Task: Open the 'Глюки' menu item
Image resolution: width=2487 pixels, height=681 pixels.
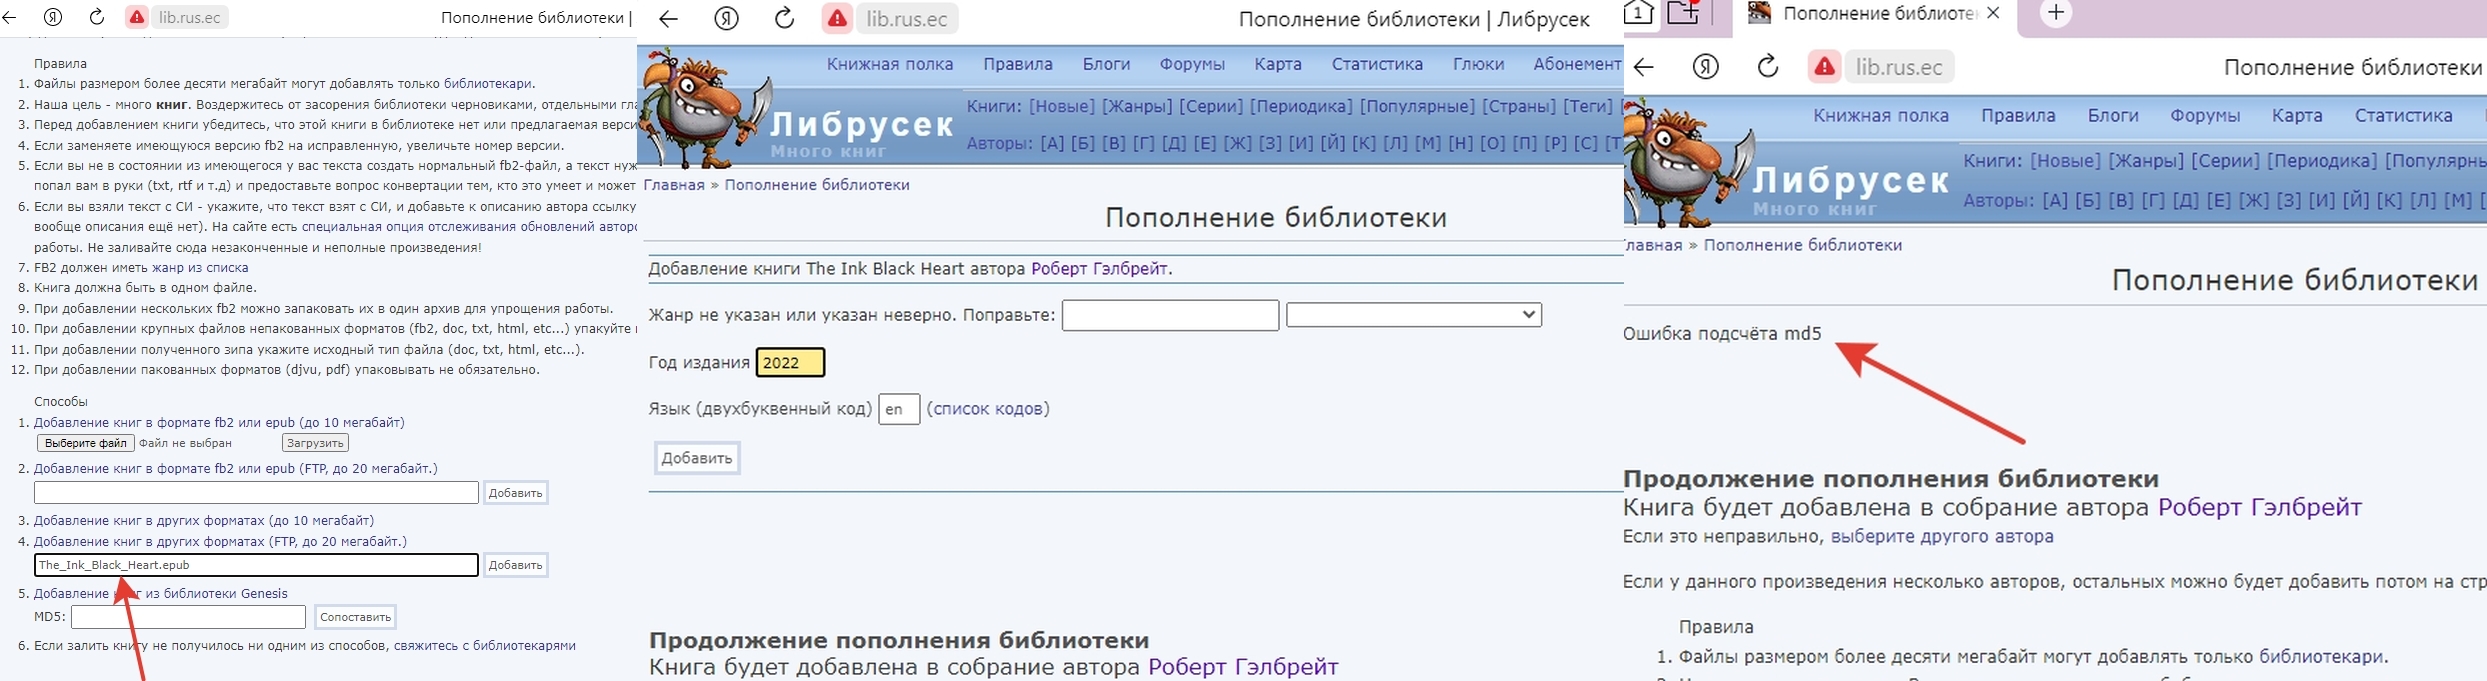Action: click(1478, 64)
